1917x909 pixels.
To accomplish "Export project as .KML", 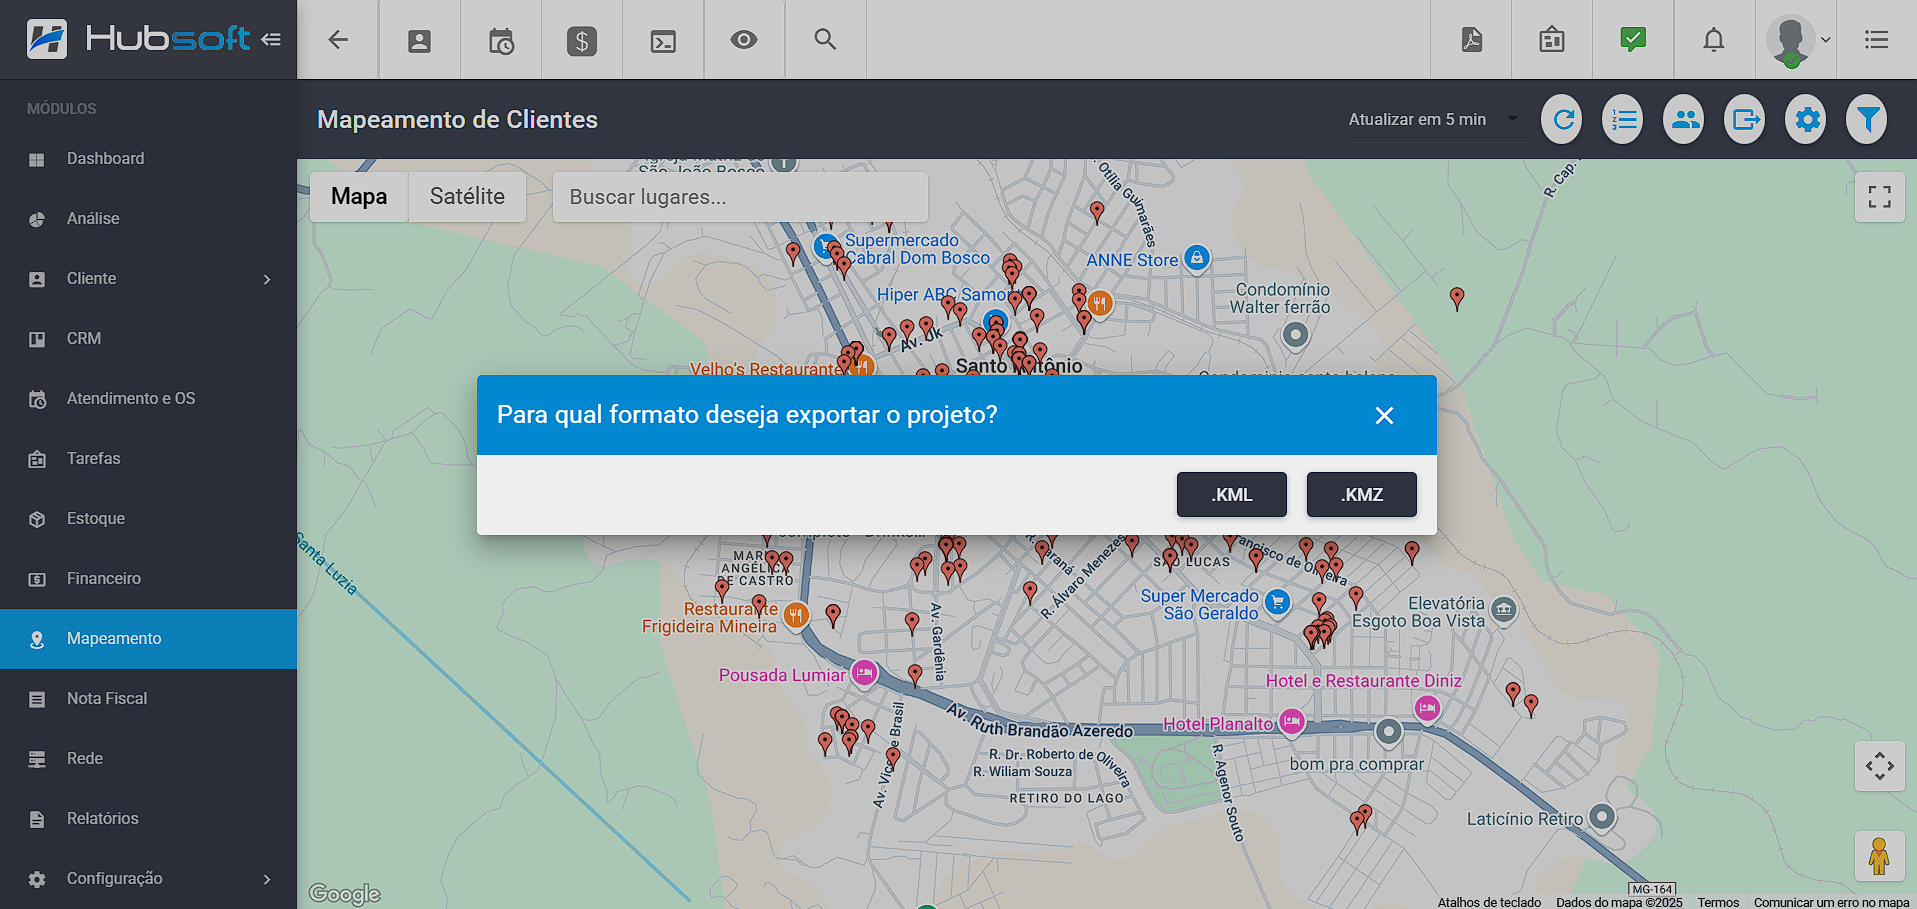I will 1232,495.
